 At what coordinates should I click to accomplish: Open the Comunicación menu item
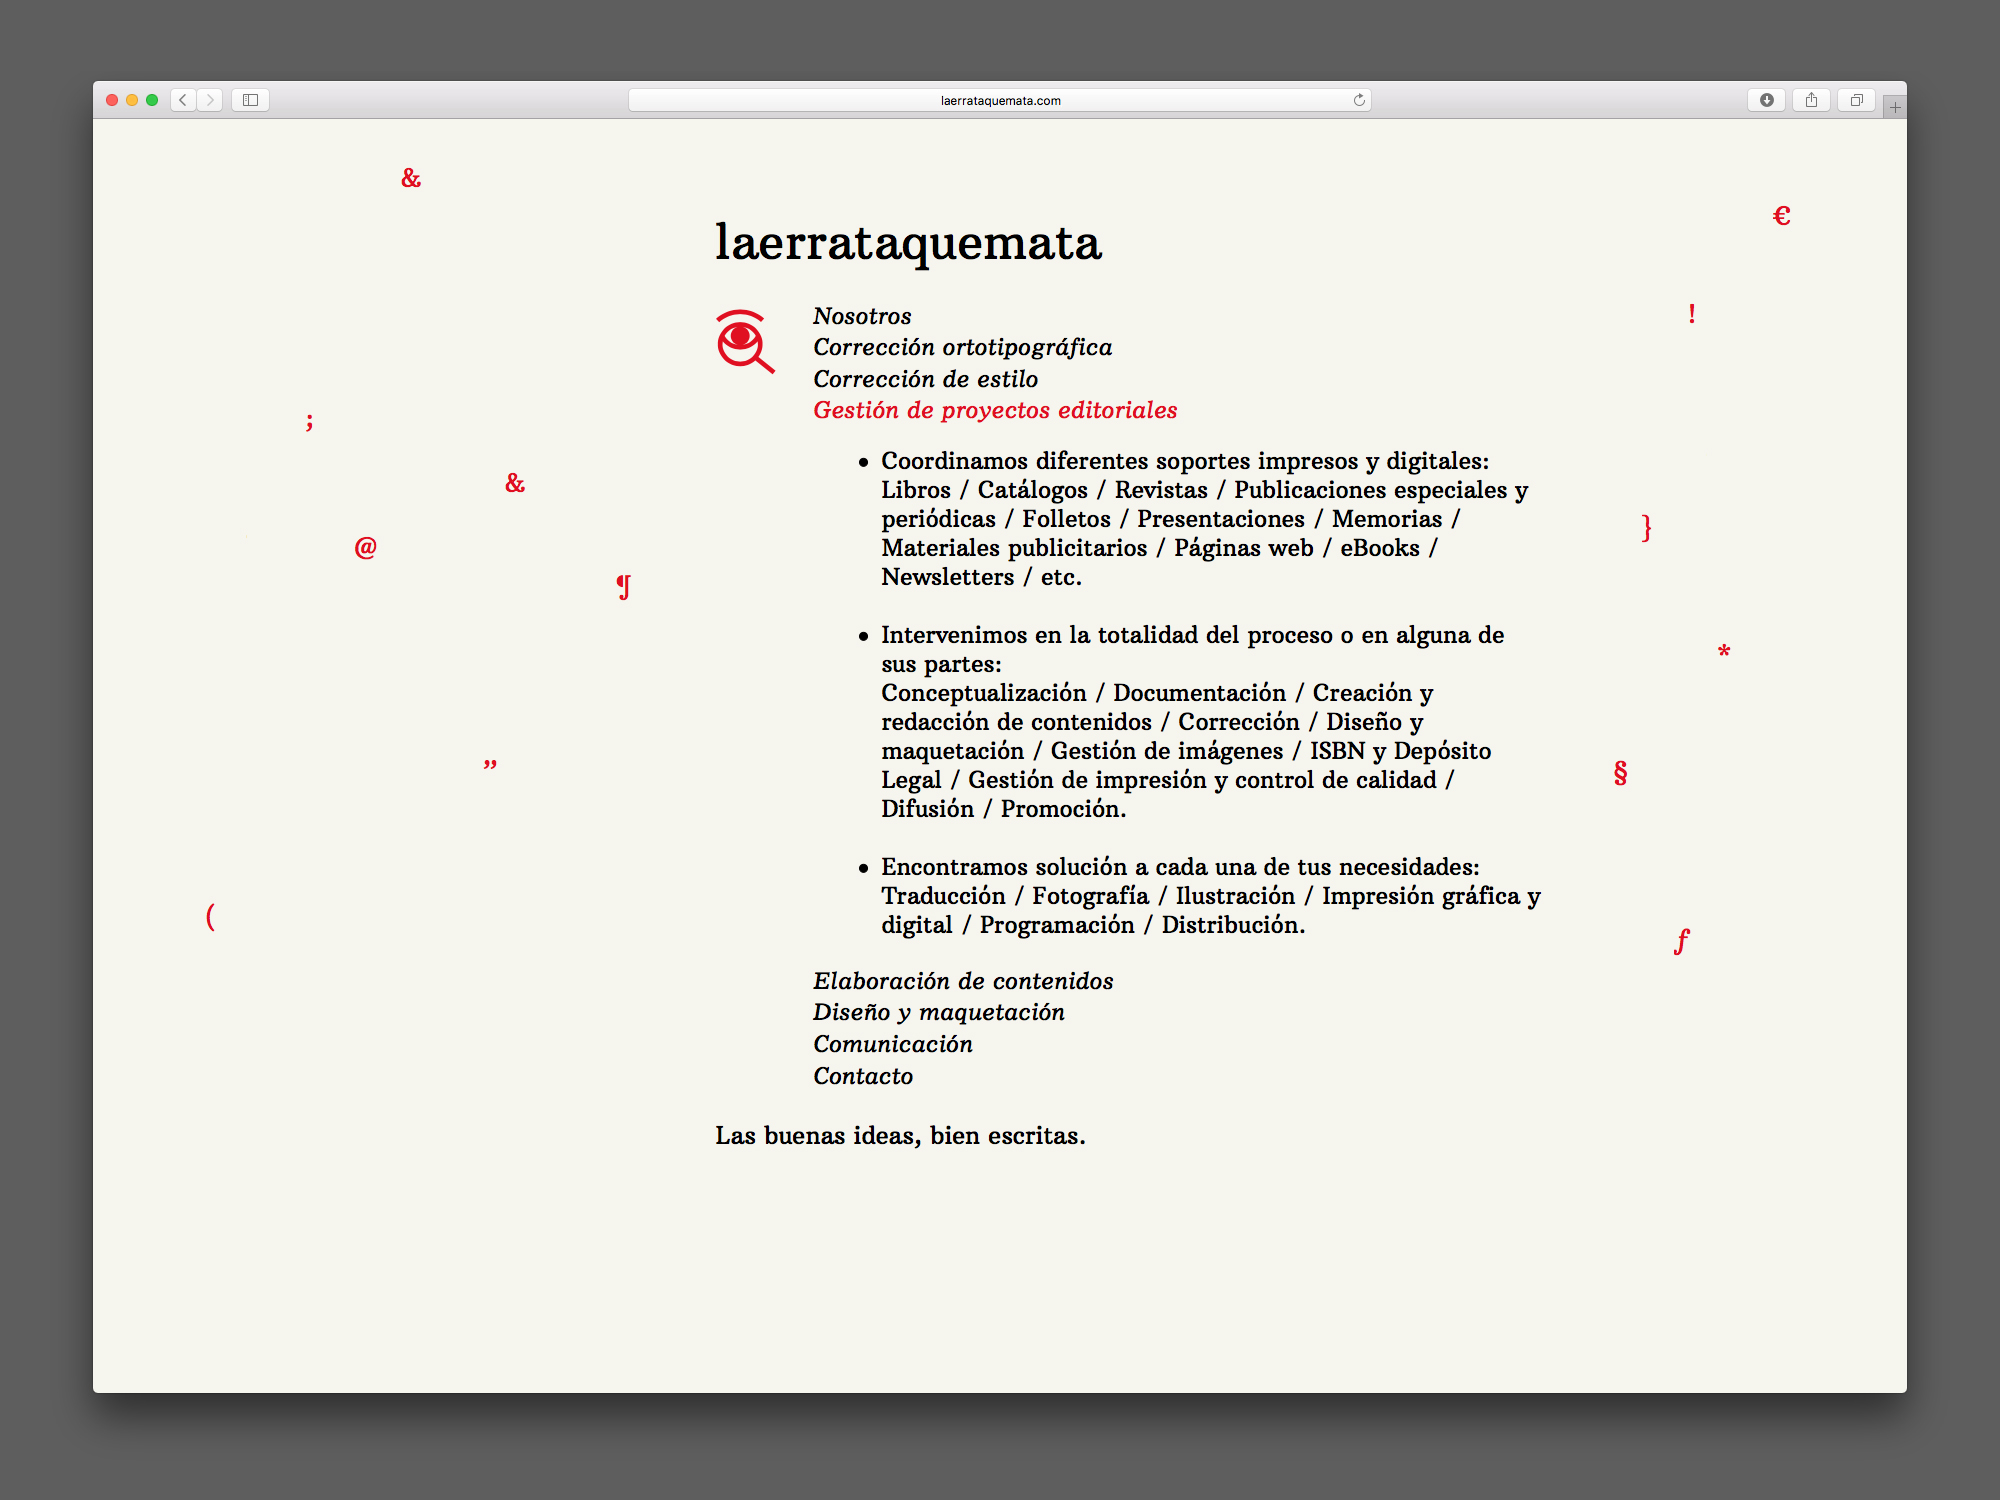coord(892,1044)
